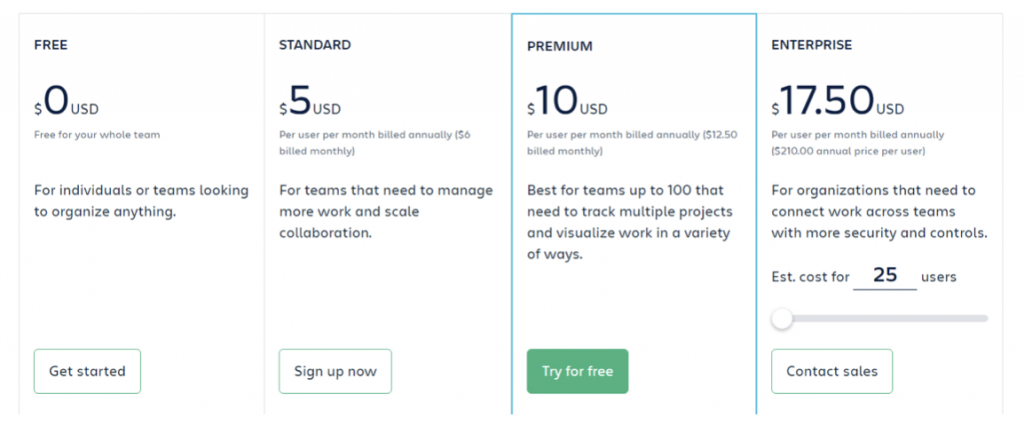Click the $17.50 USD price
The width and height of the screenshot is (1024, 433).
837,102
